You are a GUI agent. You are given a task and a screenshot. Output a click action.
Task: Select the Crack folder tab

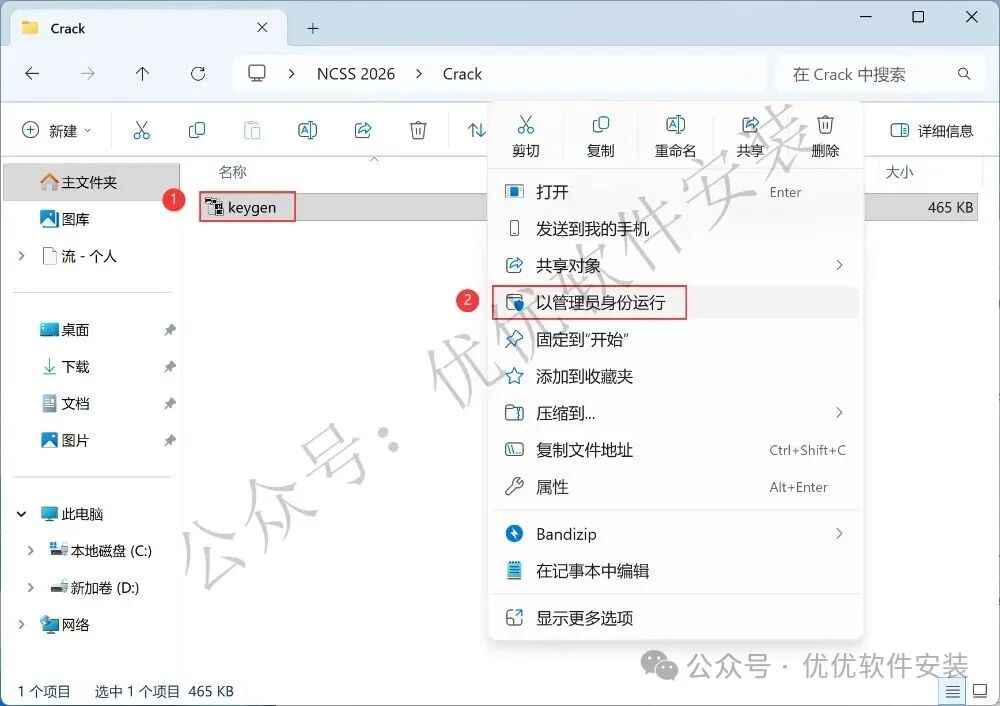[149, 28]
